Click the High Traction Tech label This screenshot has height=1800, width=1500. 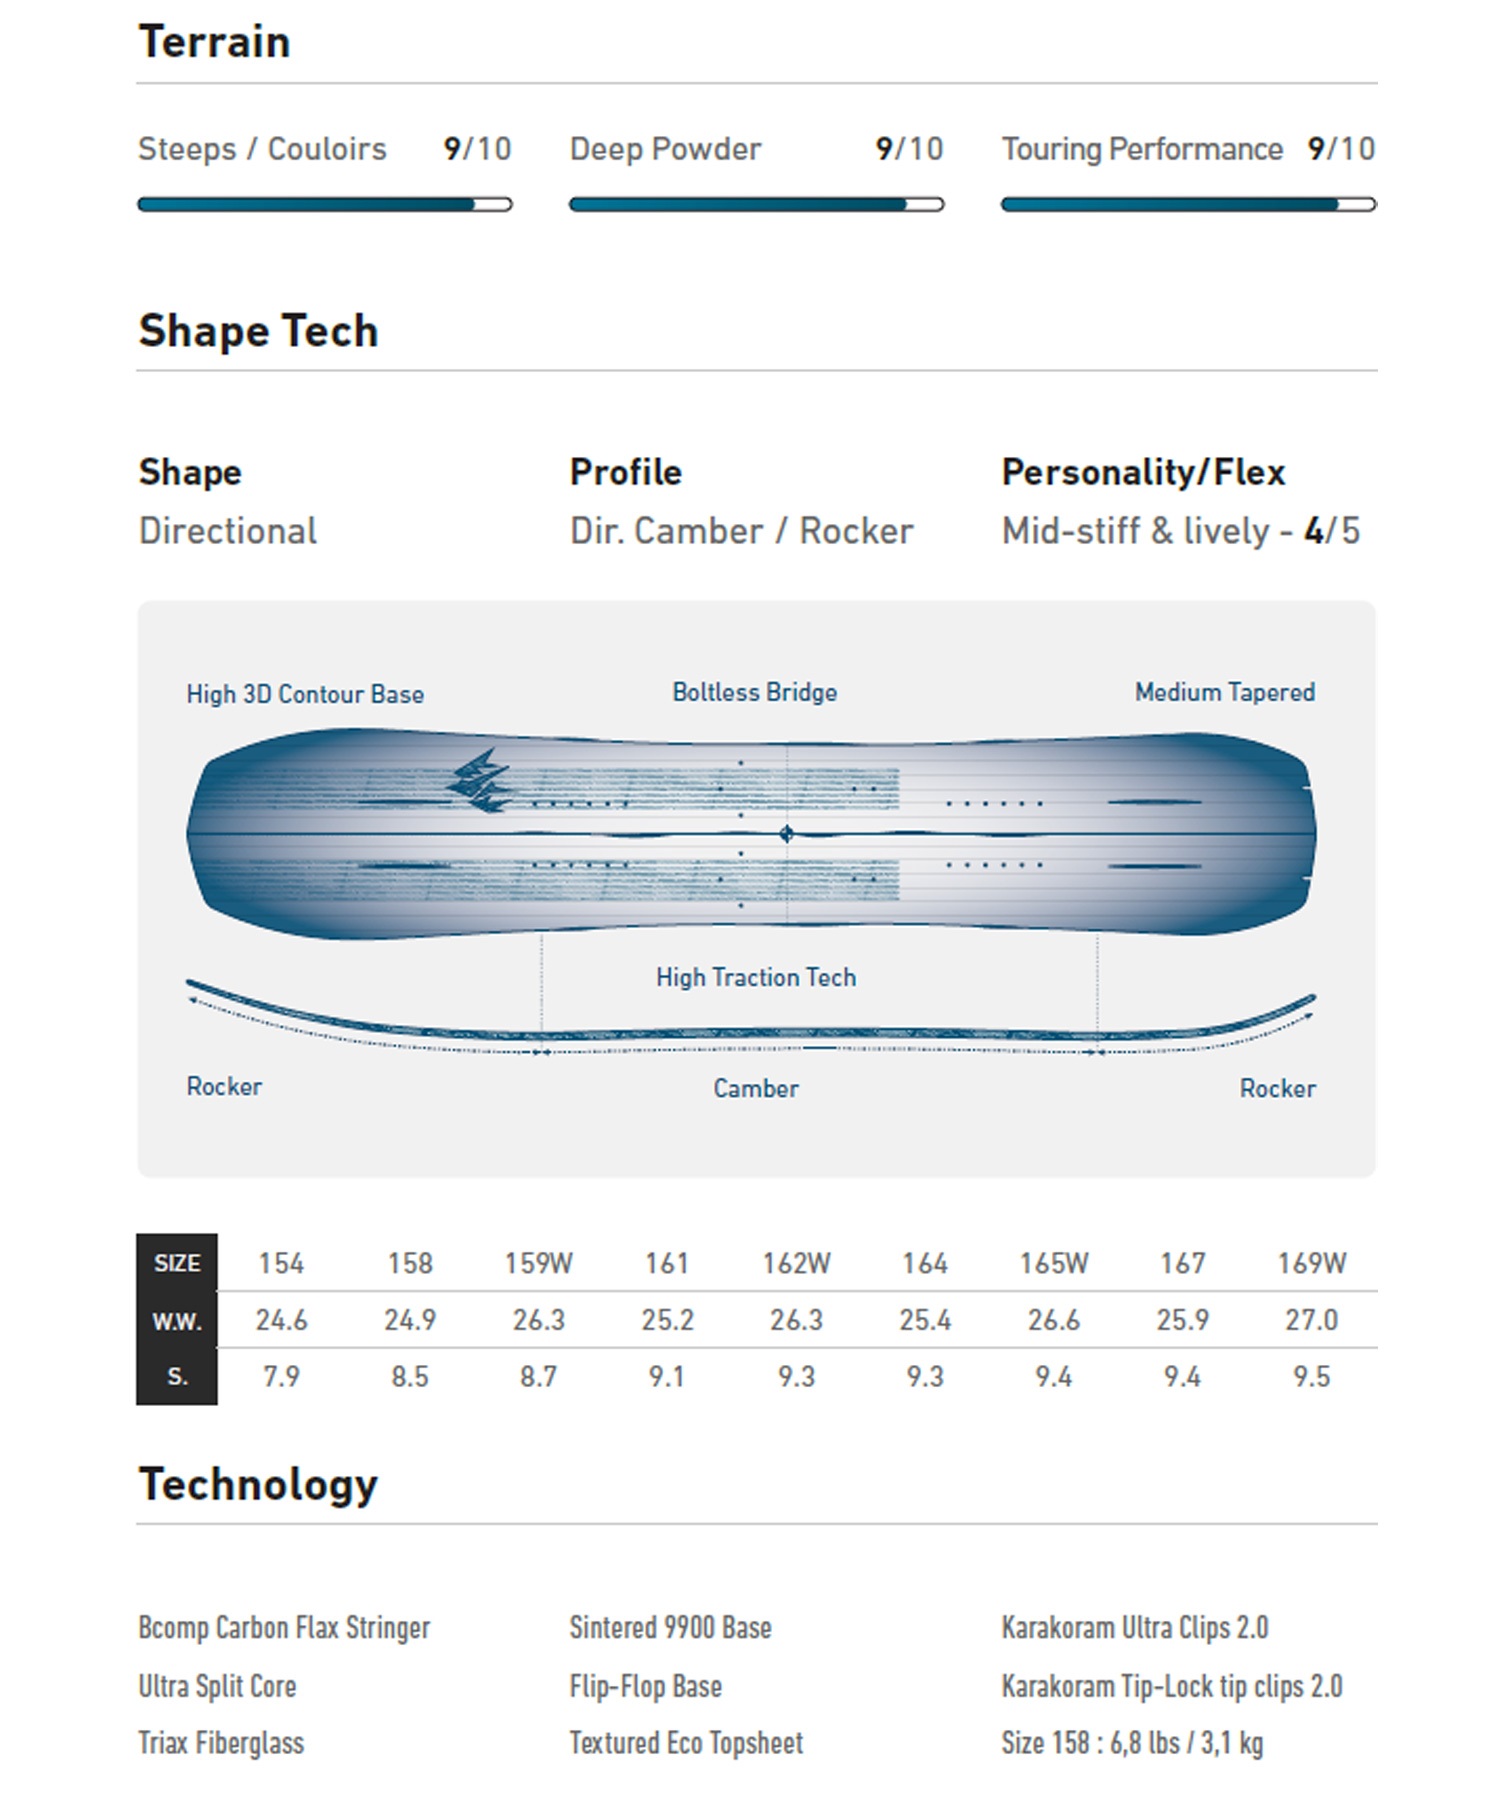pos(756,977)
